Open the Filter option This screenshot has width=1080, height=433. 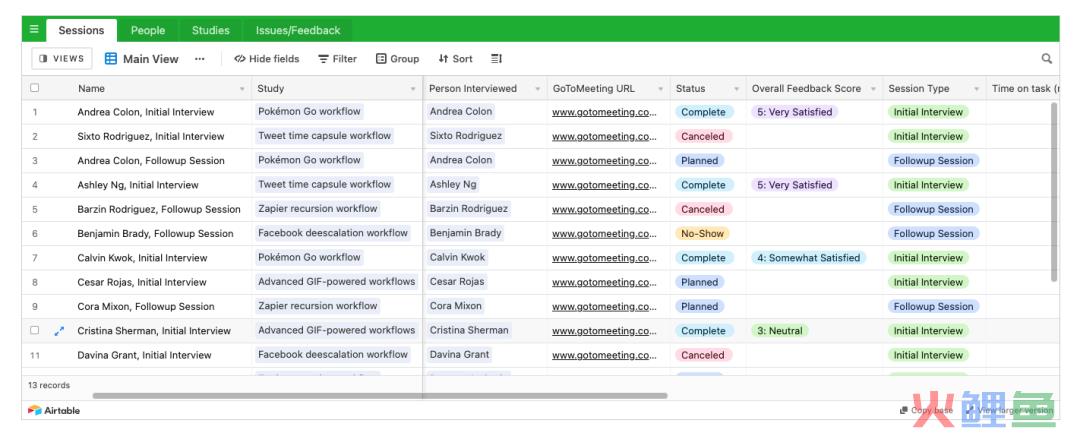click(338, 59)
